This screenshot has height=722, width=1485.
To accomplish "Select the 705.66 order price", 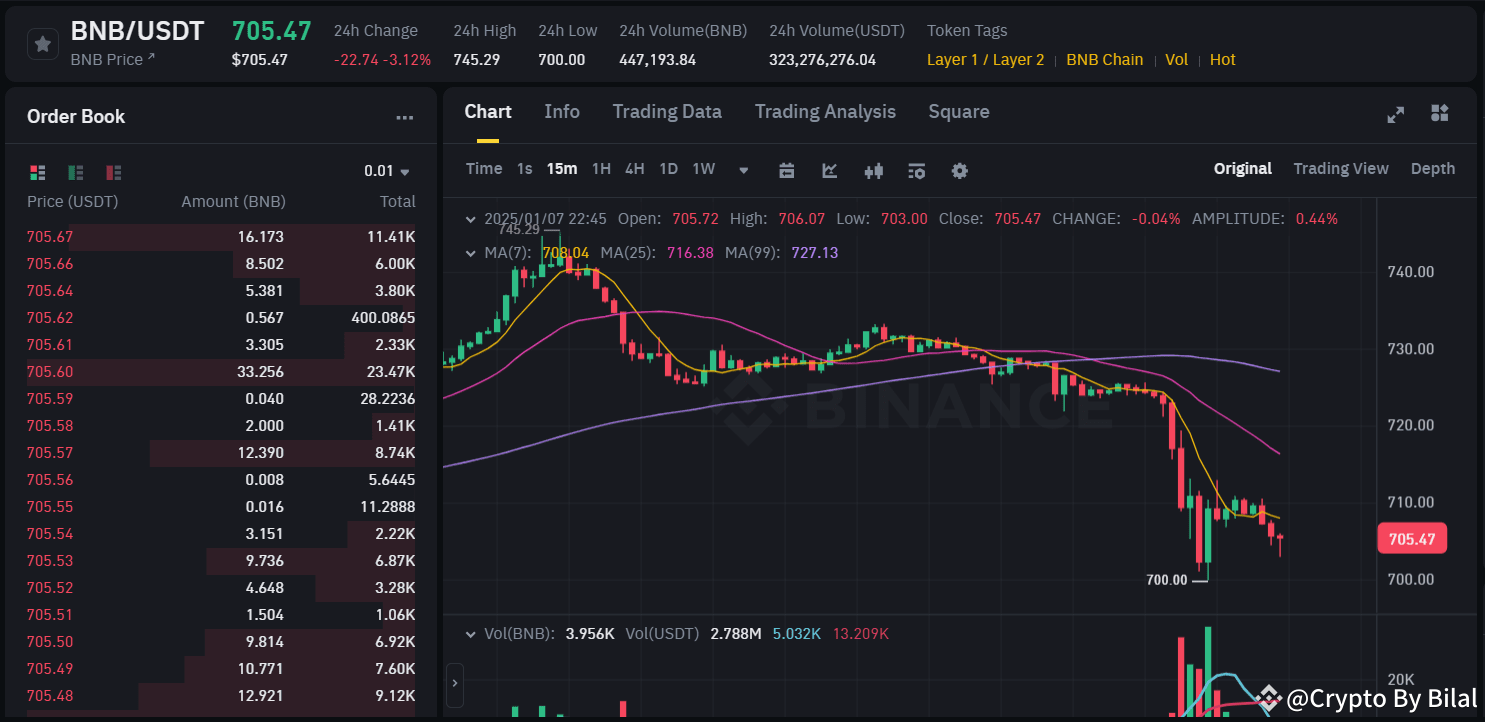I will click(x=50, y=264).
